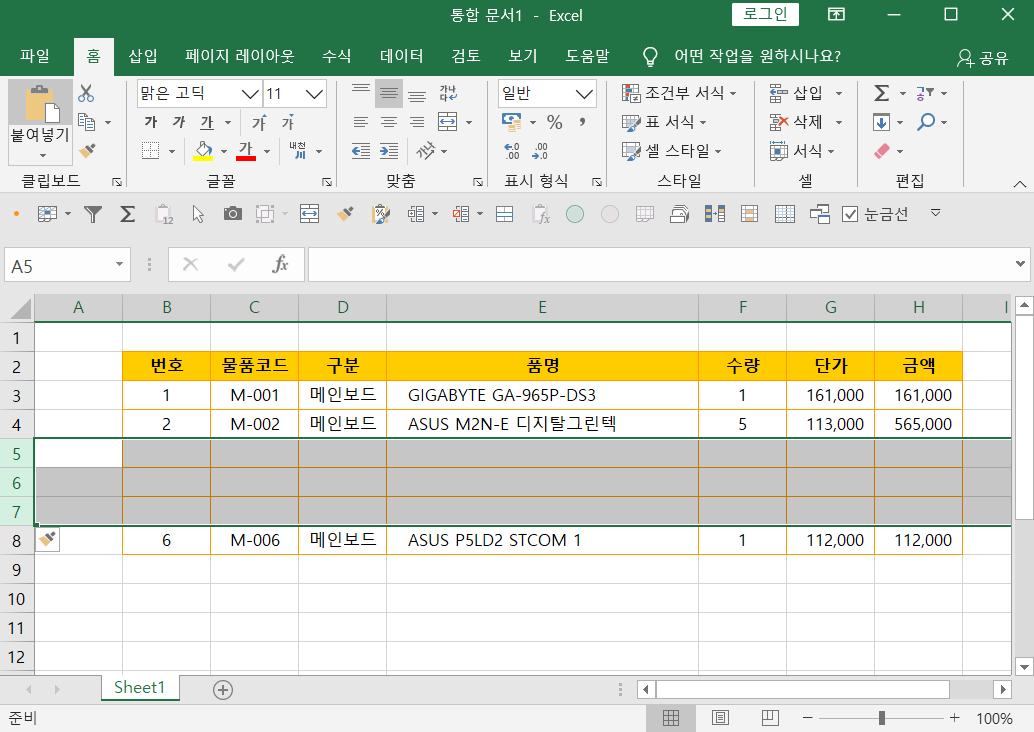Decrease indent button
Image resolution: width=1034 pixels, height=732 pixels.
[x=360, y=151]
